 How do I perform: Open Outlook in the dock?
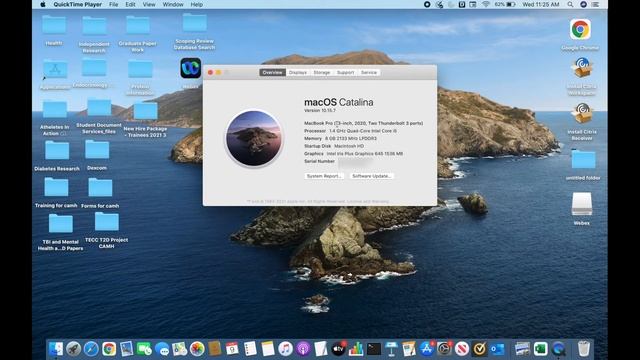tap(497, 349)
